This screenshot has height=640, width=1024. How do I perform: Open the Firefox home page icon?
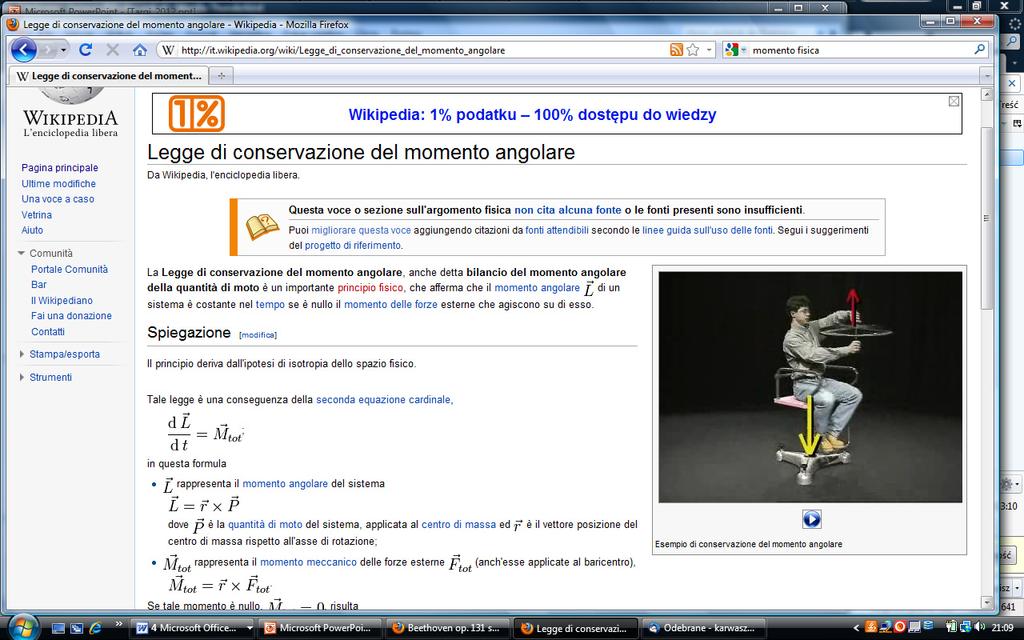point(140,50)
